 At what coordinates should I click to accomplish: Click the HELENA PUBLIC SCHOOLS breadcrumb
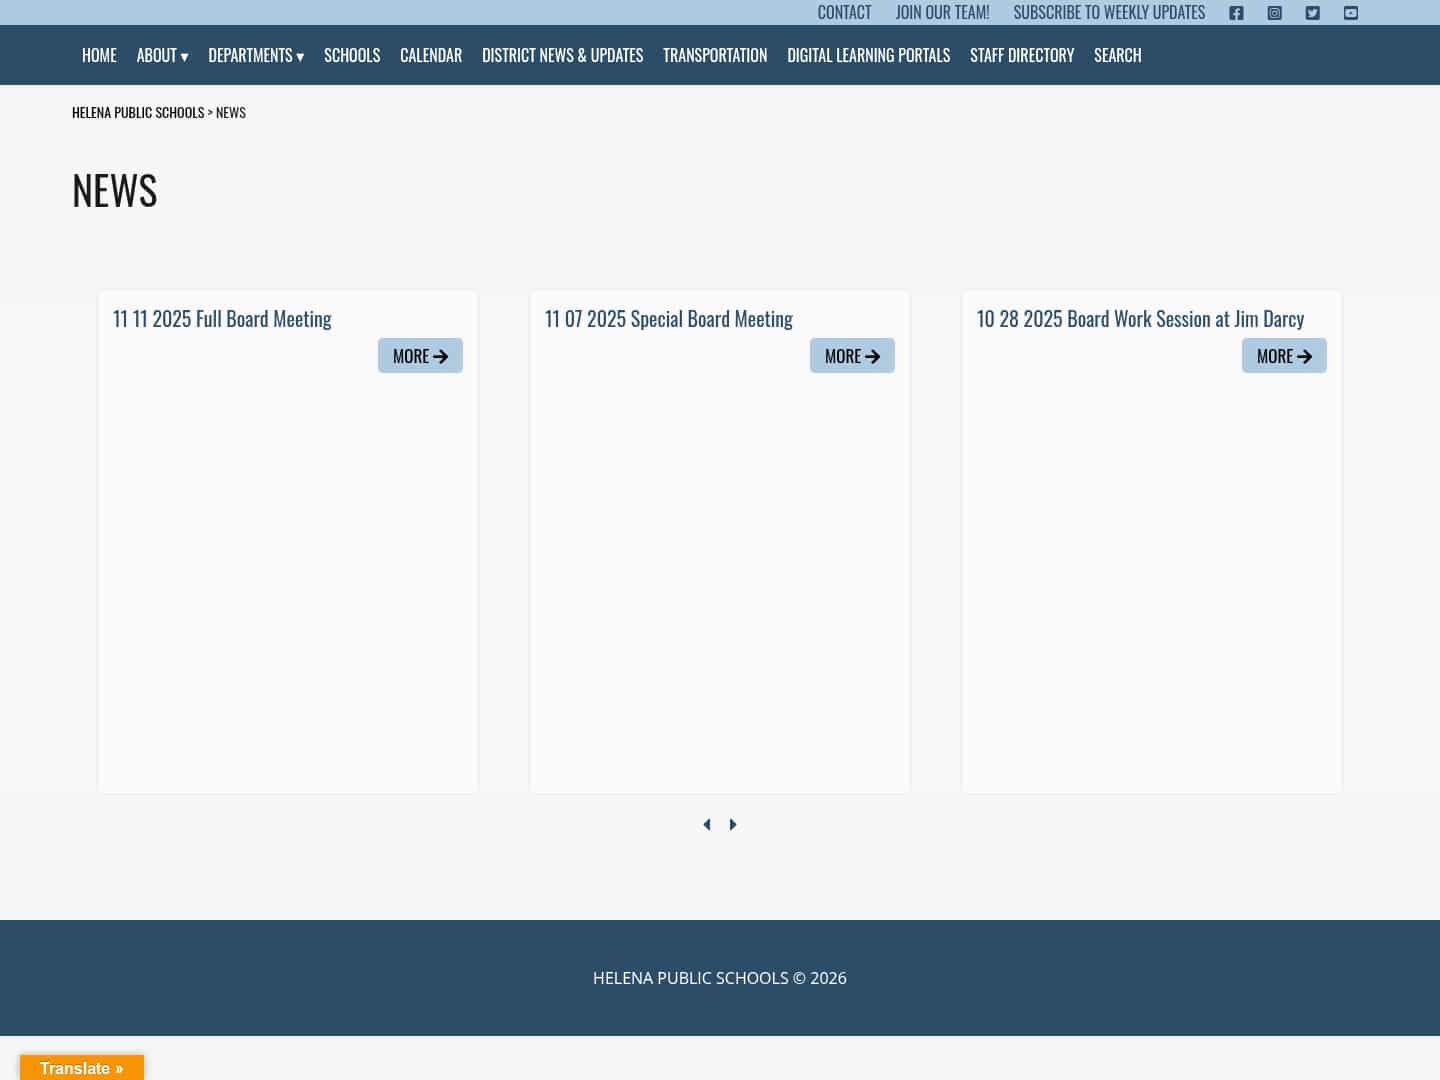pyautogui.click(x=138, y=112)
